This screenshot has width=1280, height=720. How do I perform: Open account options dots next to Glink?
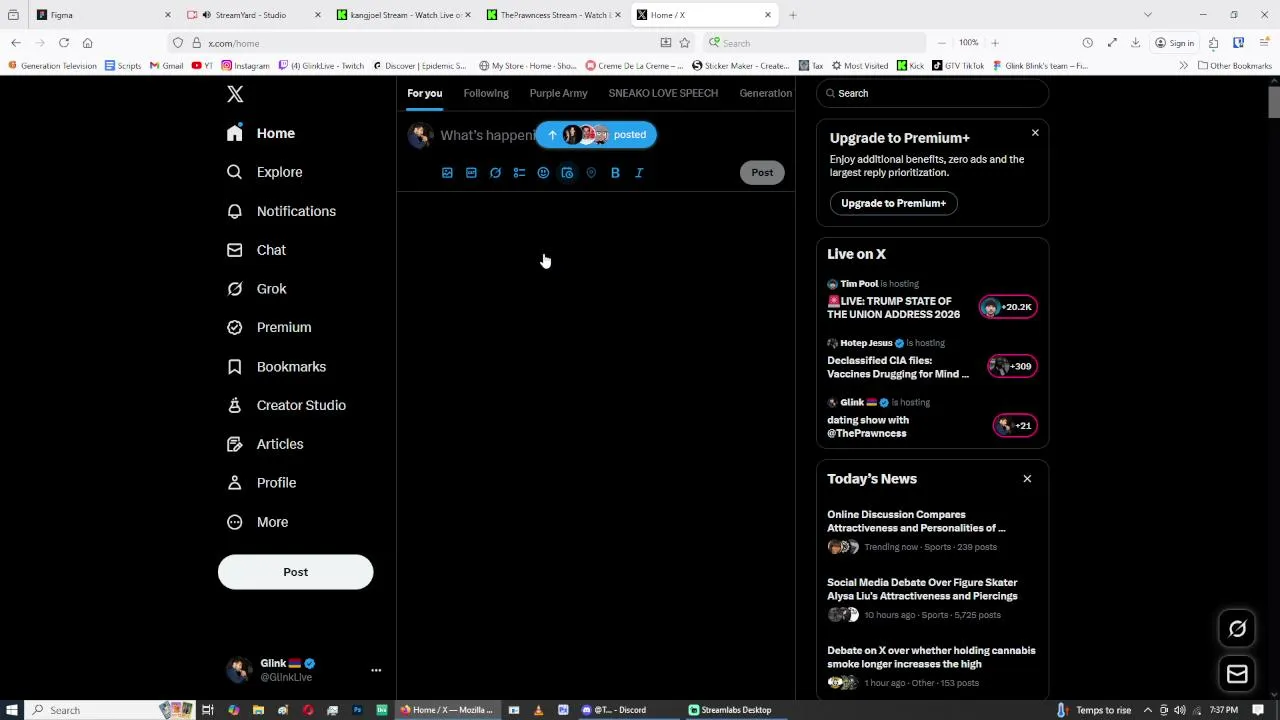[376, 670]
